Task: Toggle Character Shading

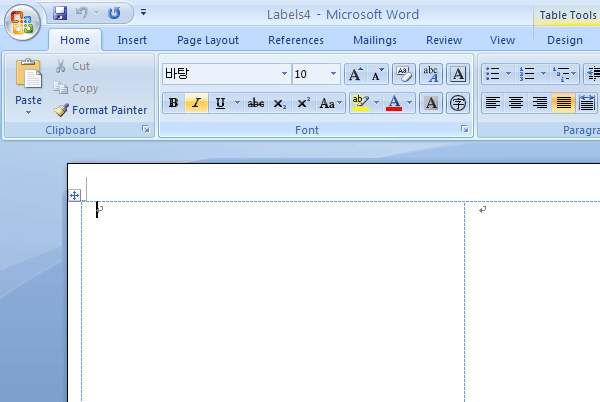Action: click(431, 103)
